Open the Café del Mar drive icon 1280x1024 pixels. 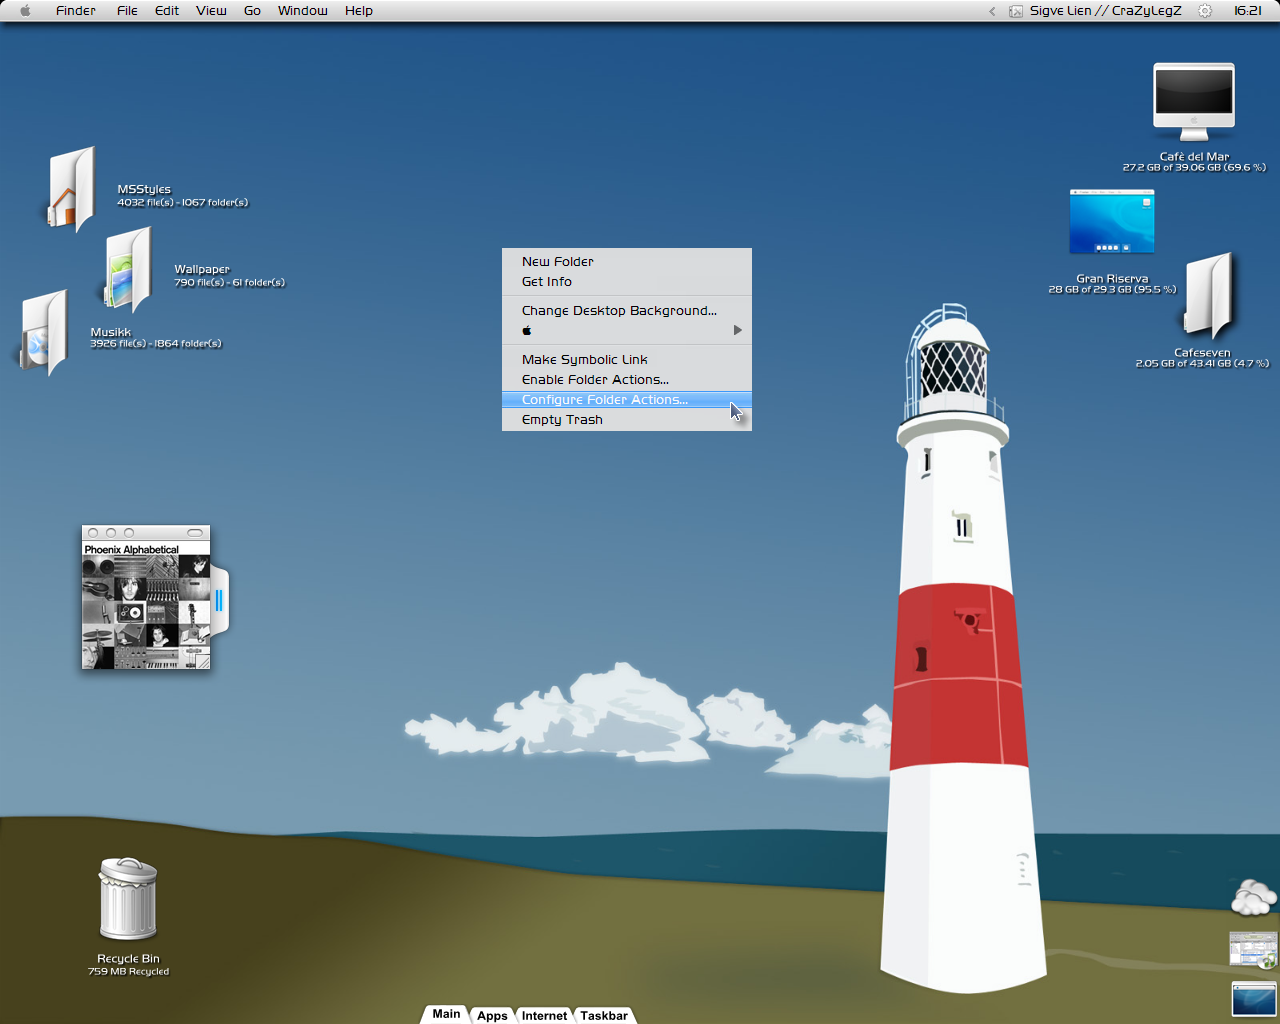click(1194, 102)
